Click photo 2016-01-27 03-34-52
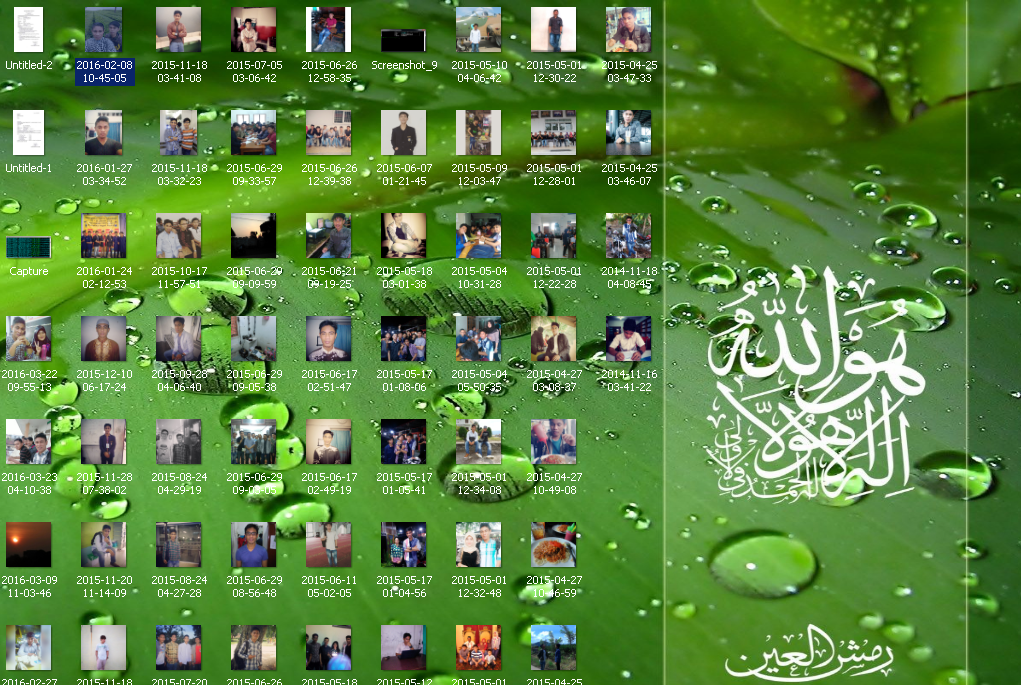This screenshot has width=1021, height=685. (x=104, y=133)
